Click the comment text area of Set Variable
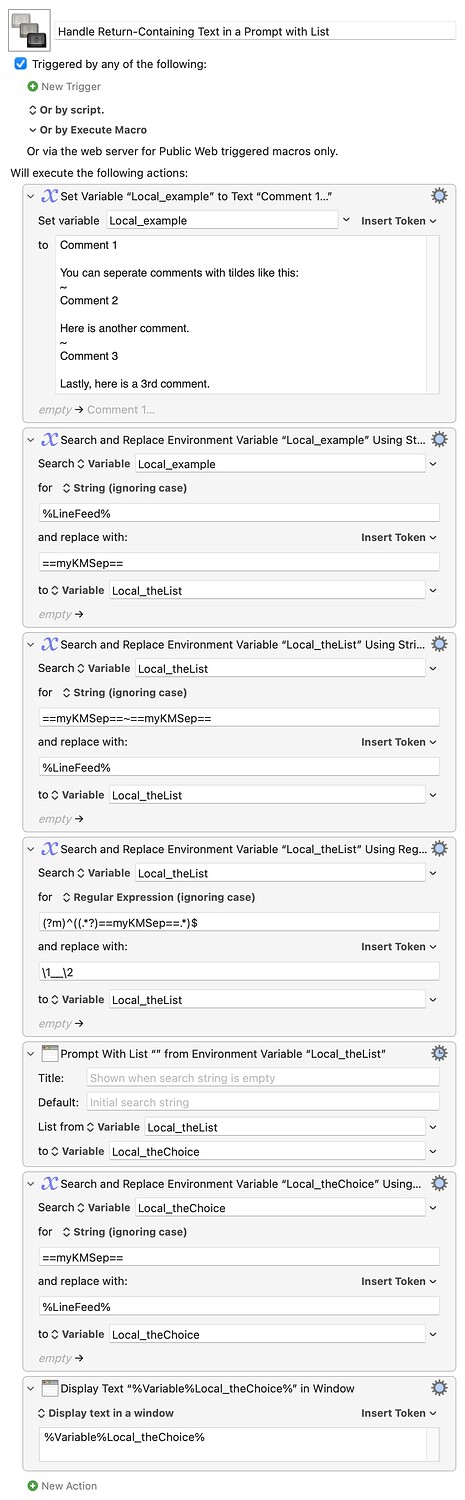Image resolution: width=465 pixels, height=1500 pixels. [240, 315]
